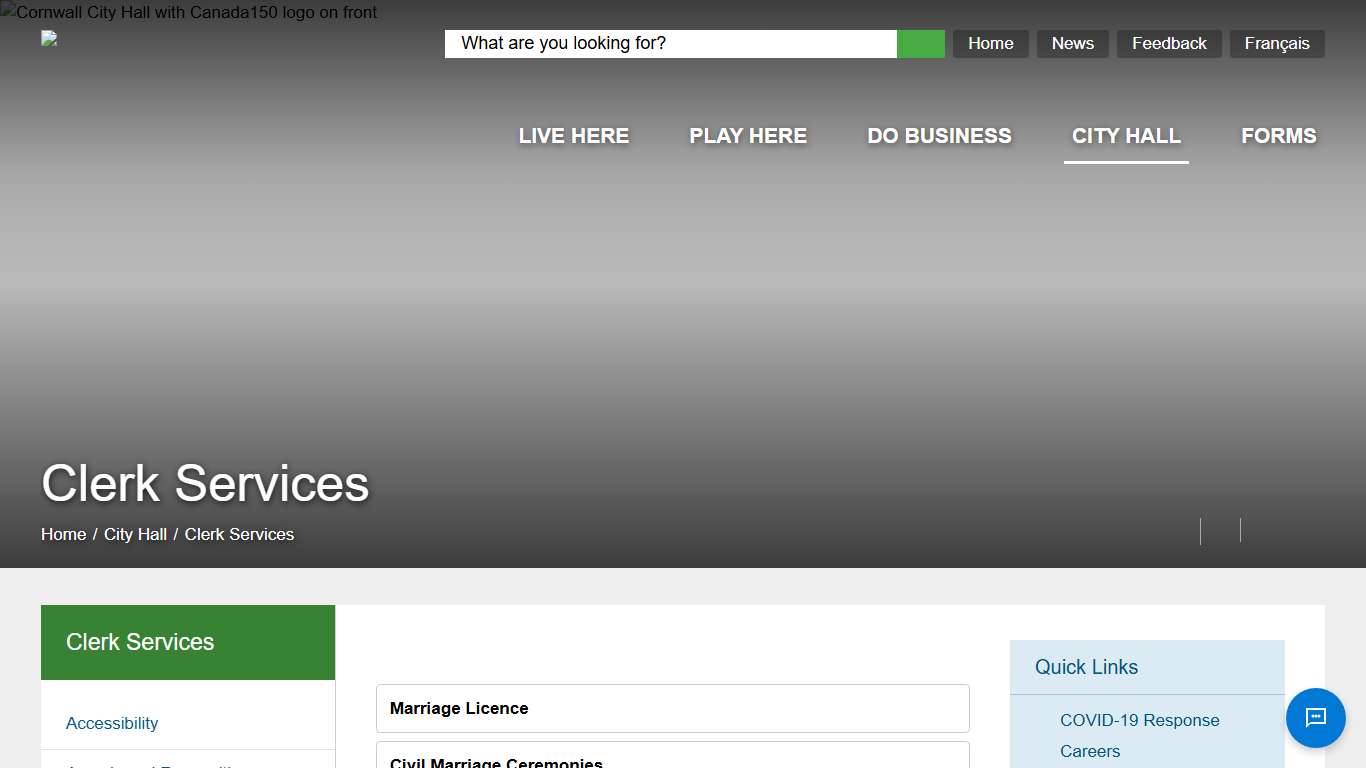The height and width of the screenshot is (768, 1366).
Task: Open the News page
Action: tap(1072, 44)
